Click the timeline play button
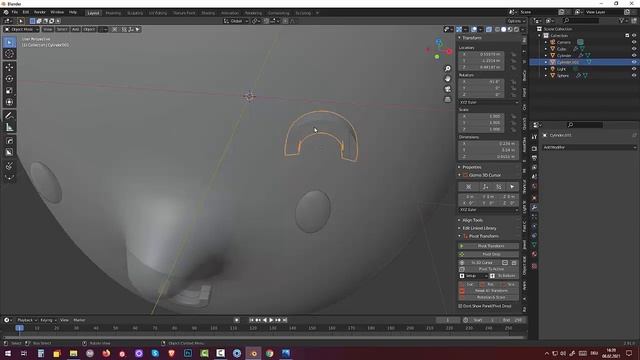Image resolution: width=640 pixels, height=360 pixels. (271, 320)
